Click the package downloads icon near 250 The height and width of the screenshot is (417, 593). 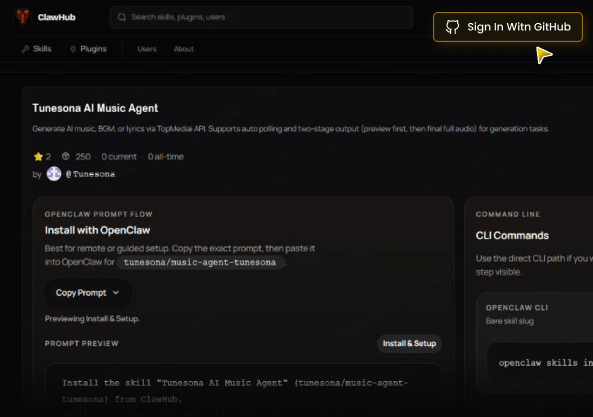pyautogui.click(x=66, y=156)
